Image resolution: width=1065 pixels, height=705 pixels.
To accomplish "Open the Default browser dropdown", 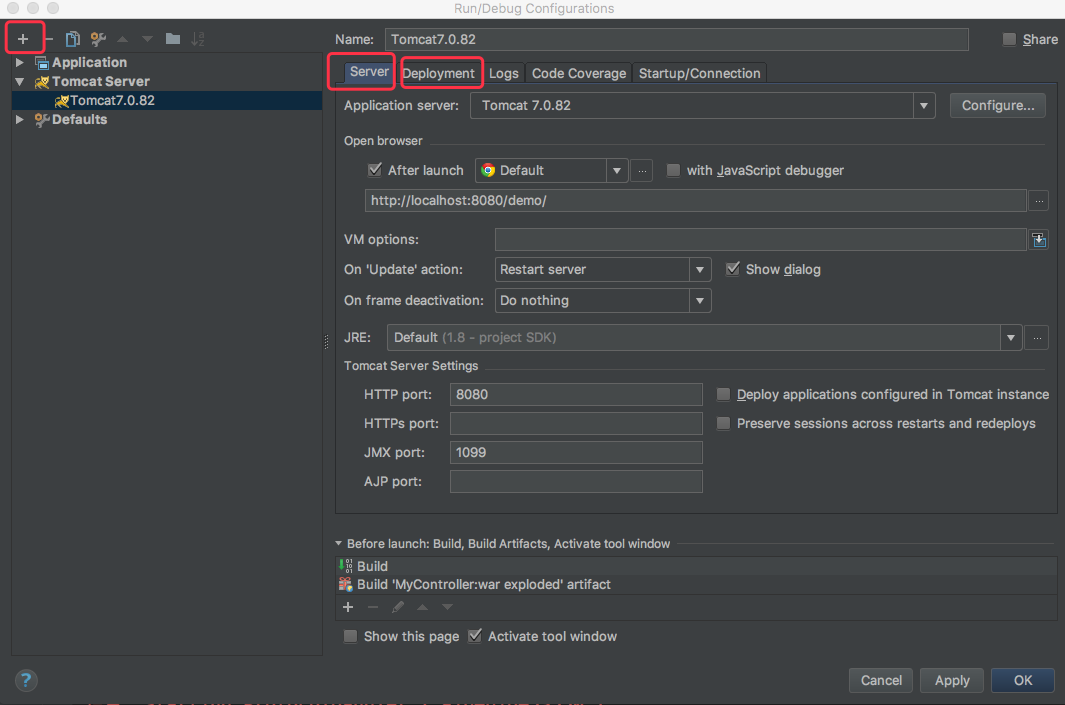I will coord(616,170).
